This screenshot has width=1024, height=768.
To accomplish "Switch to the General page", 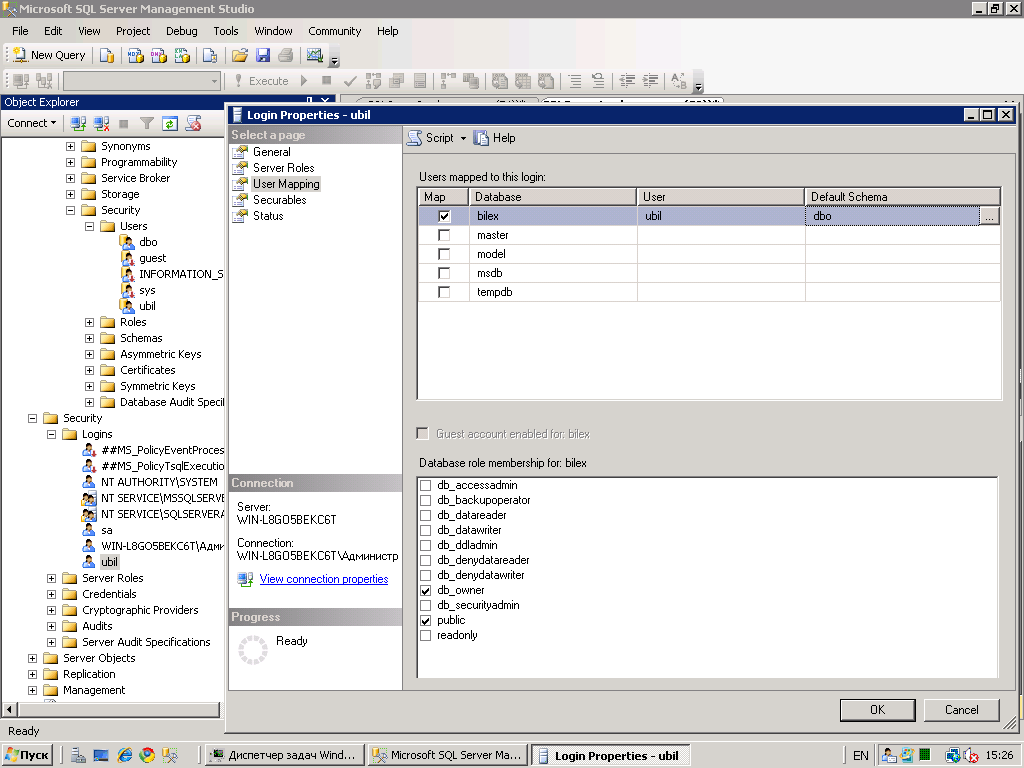I will [272, 152].
